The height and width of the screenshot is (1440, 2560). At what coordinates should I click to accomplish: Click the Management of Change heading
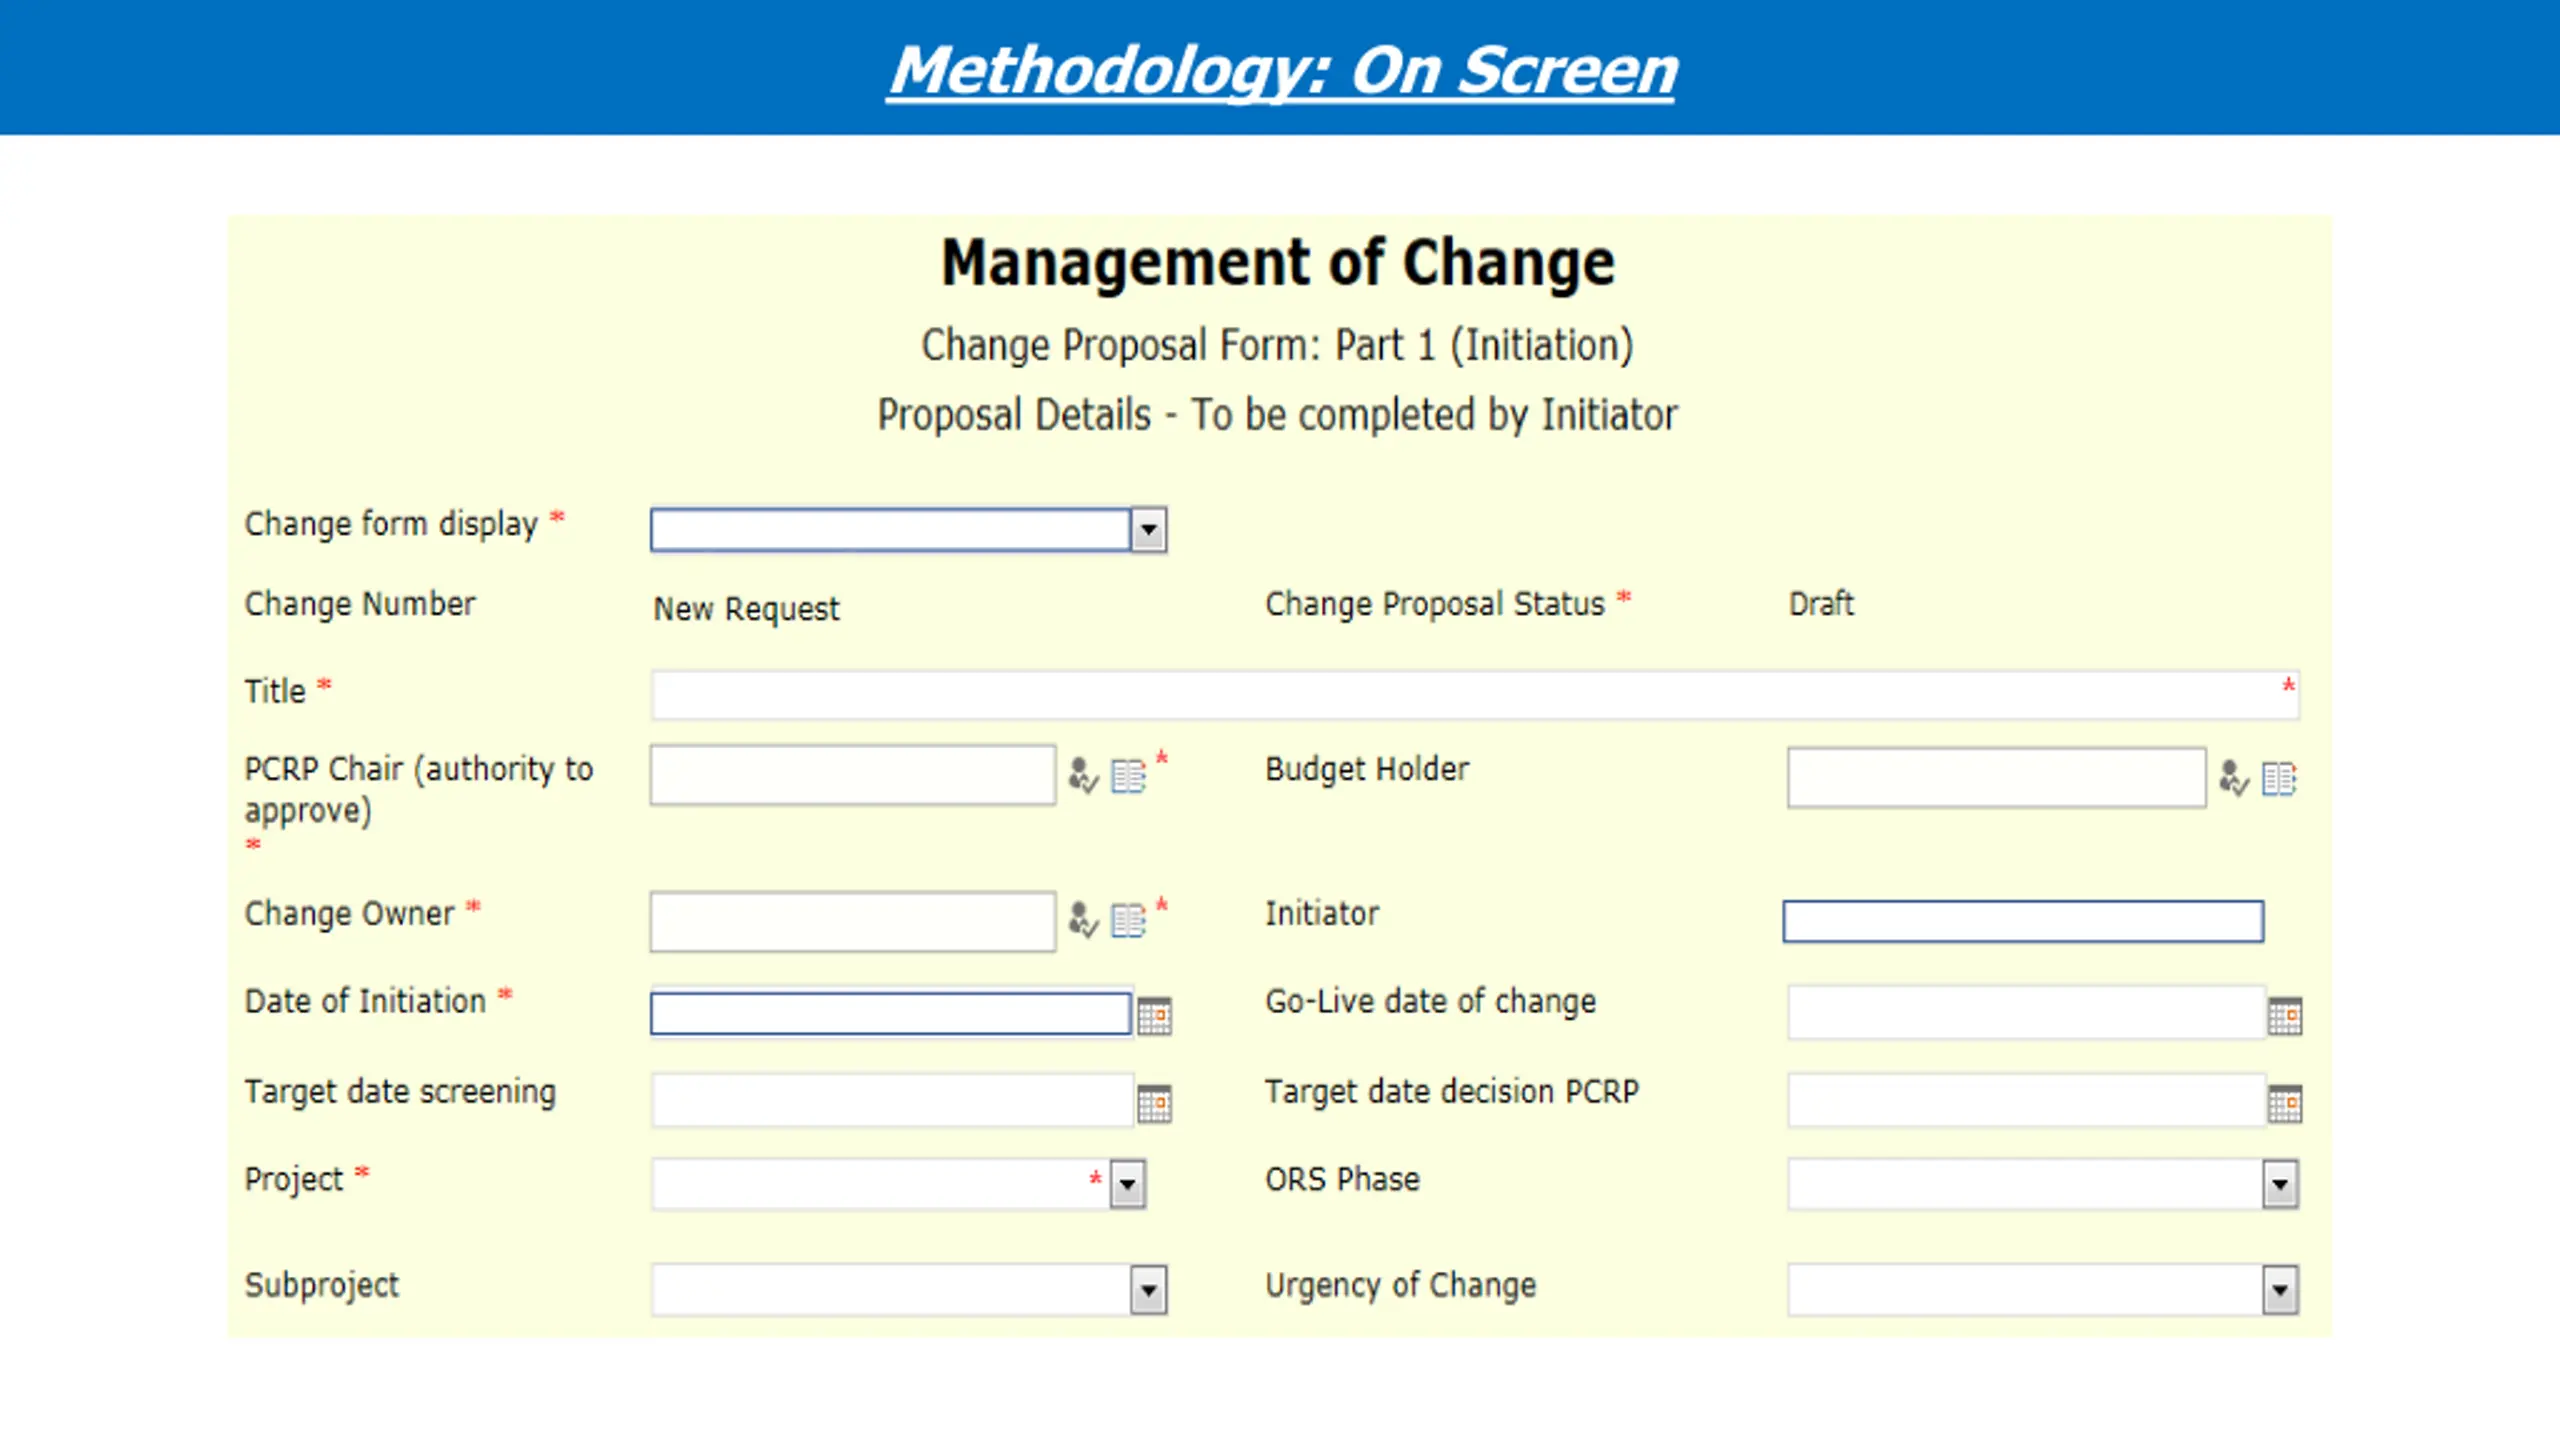1278,263
